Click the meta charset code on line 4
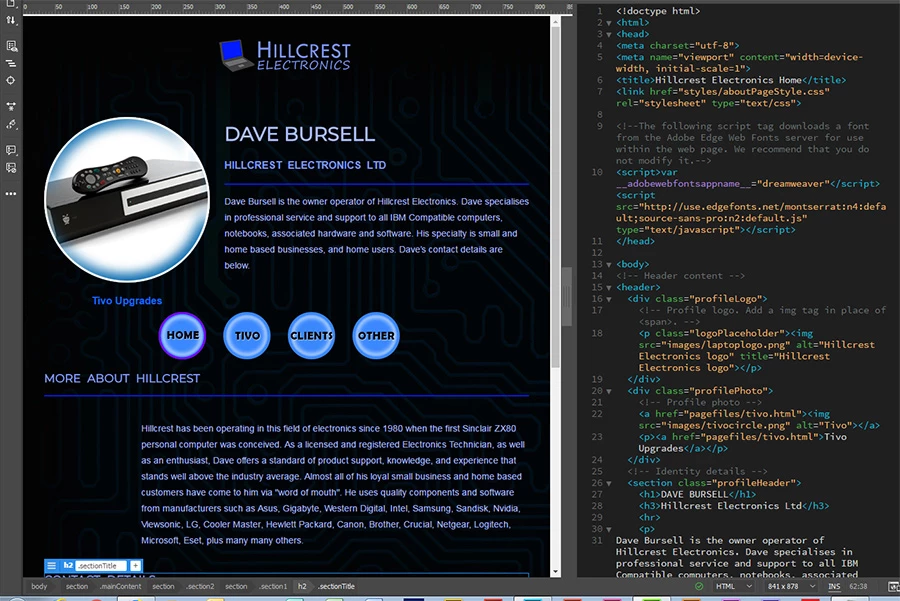This screenshot has height=601, width=900. (678, 45)
